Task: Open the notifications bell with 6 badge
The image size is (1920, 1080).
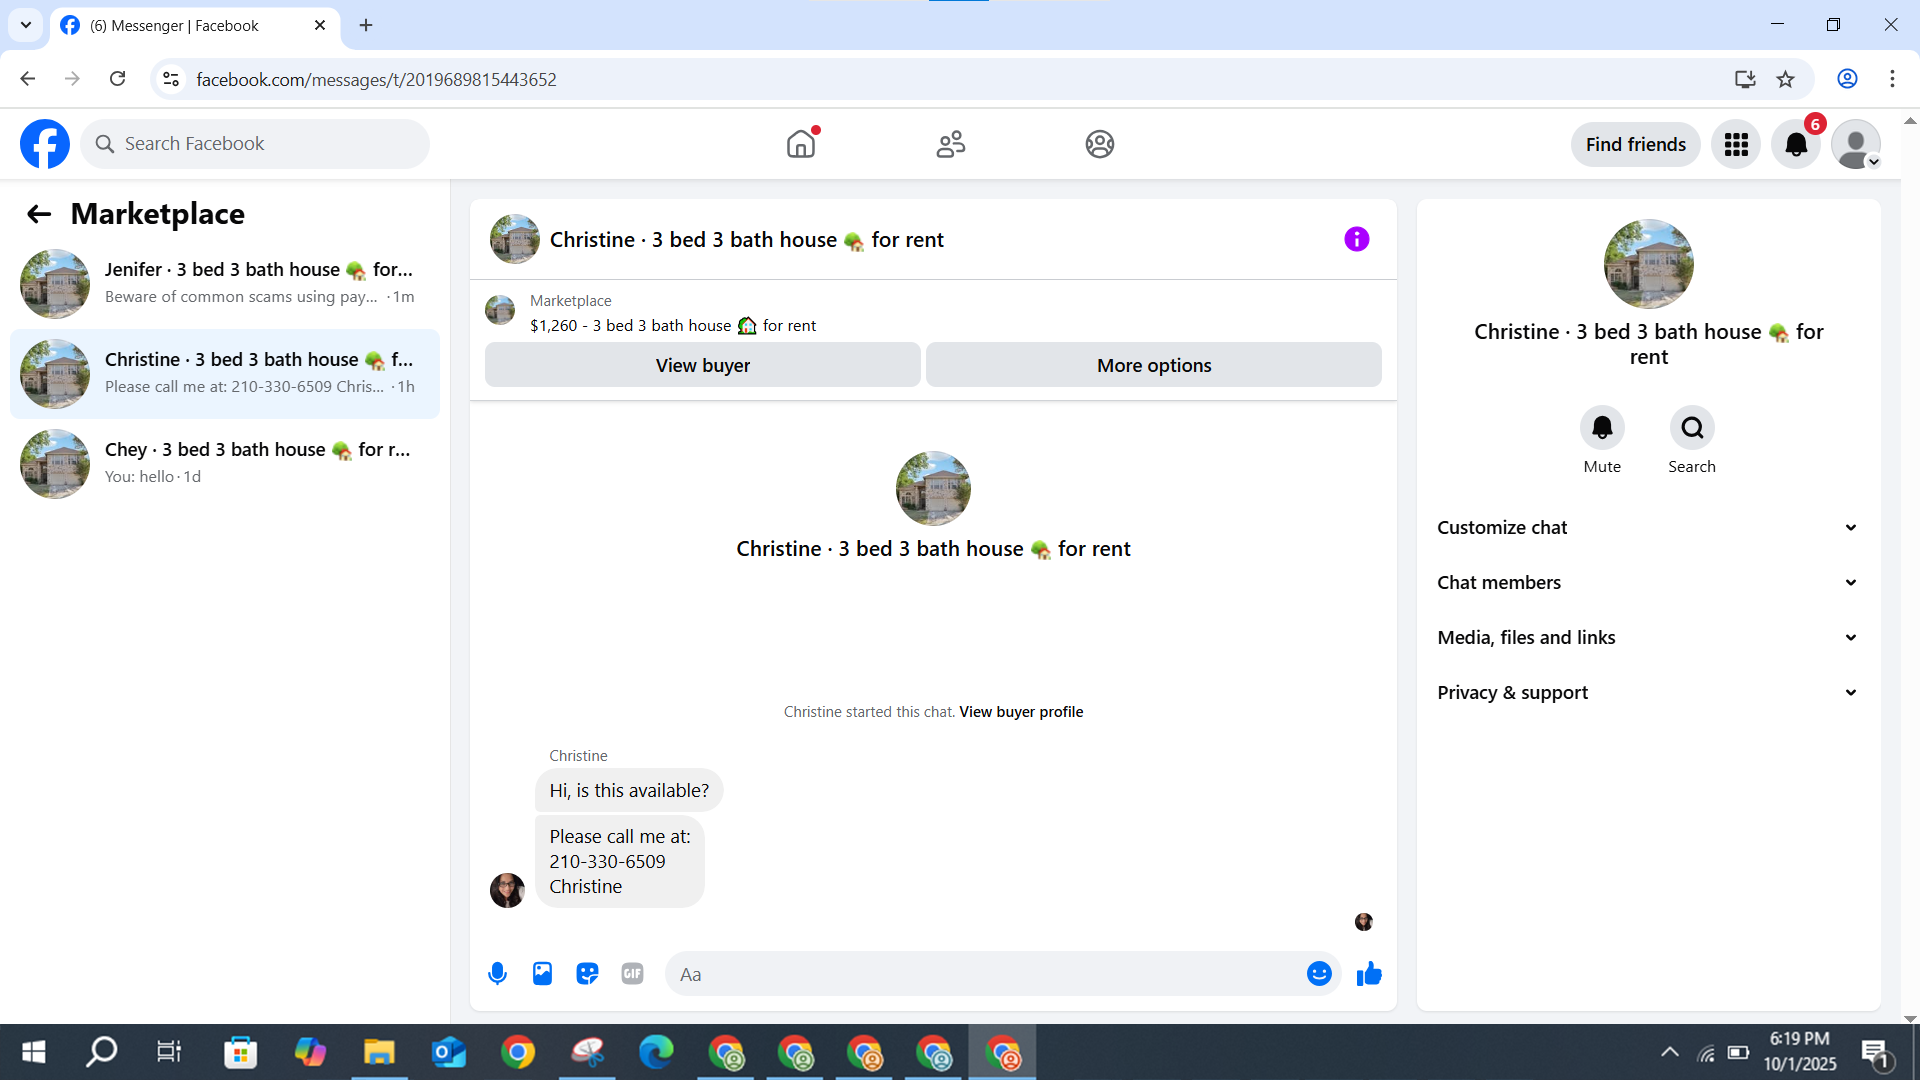Action: (x=1796, y=145)
